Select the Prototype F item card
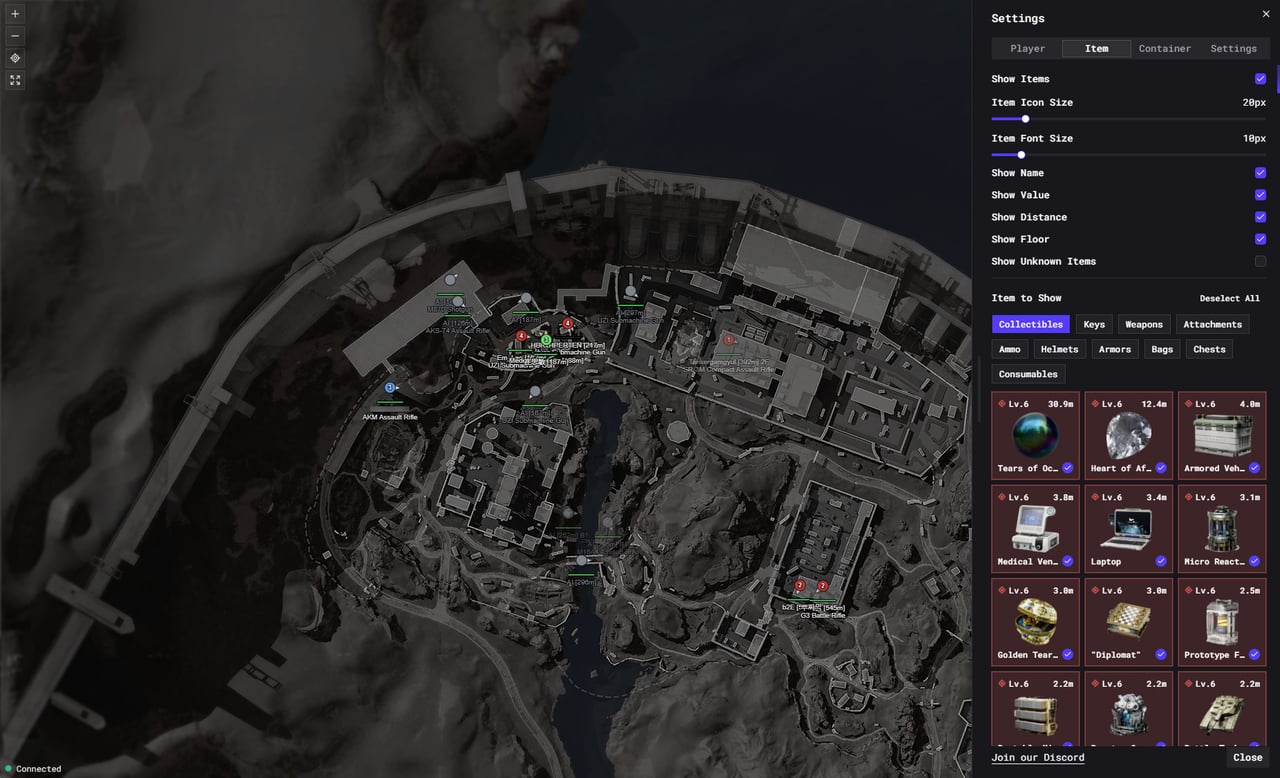 click(1222, 622)
